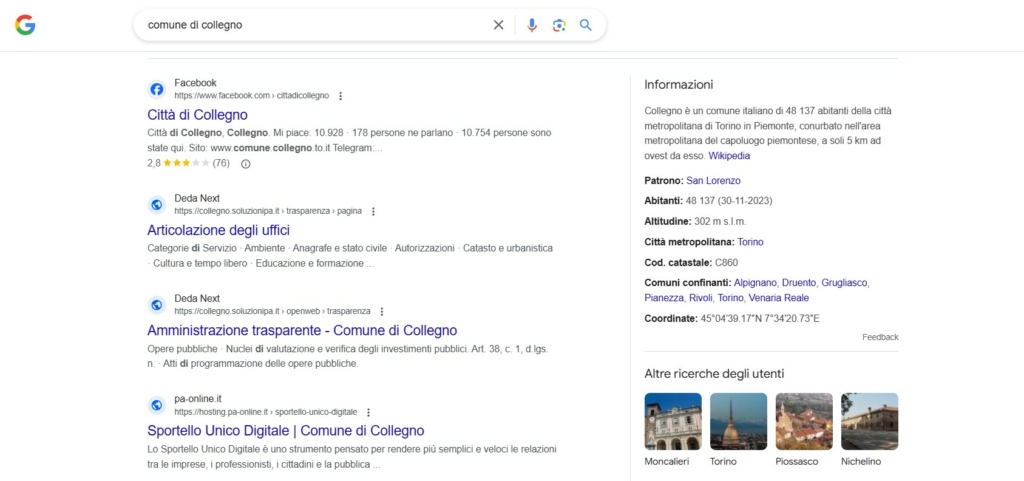Click the 'Altitudine: 302 m s.l.m.' row

click(x=695, y=221)
